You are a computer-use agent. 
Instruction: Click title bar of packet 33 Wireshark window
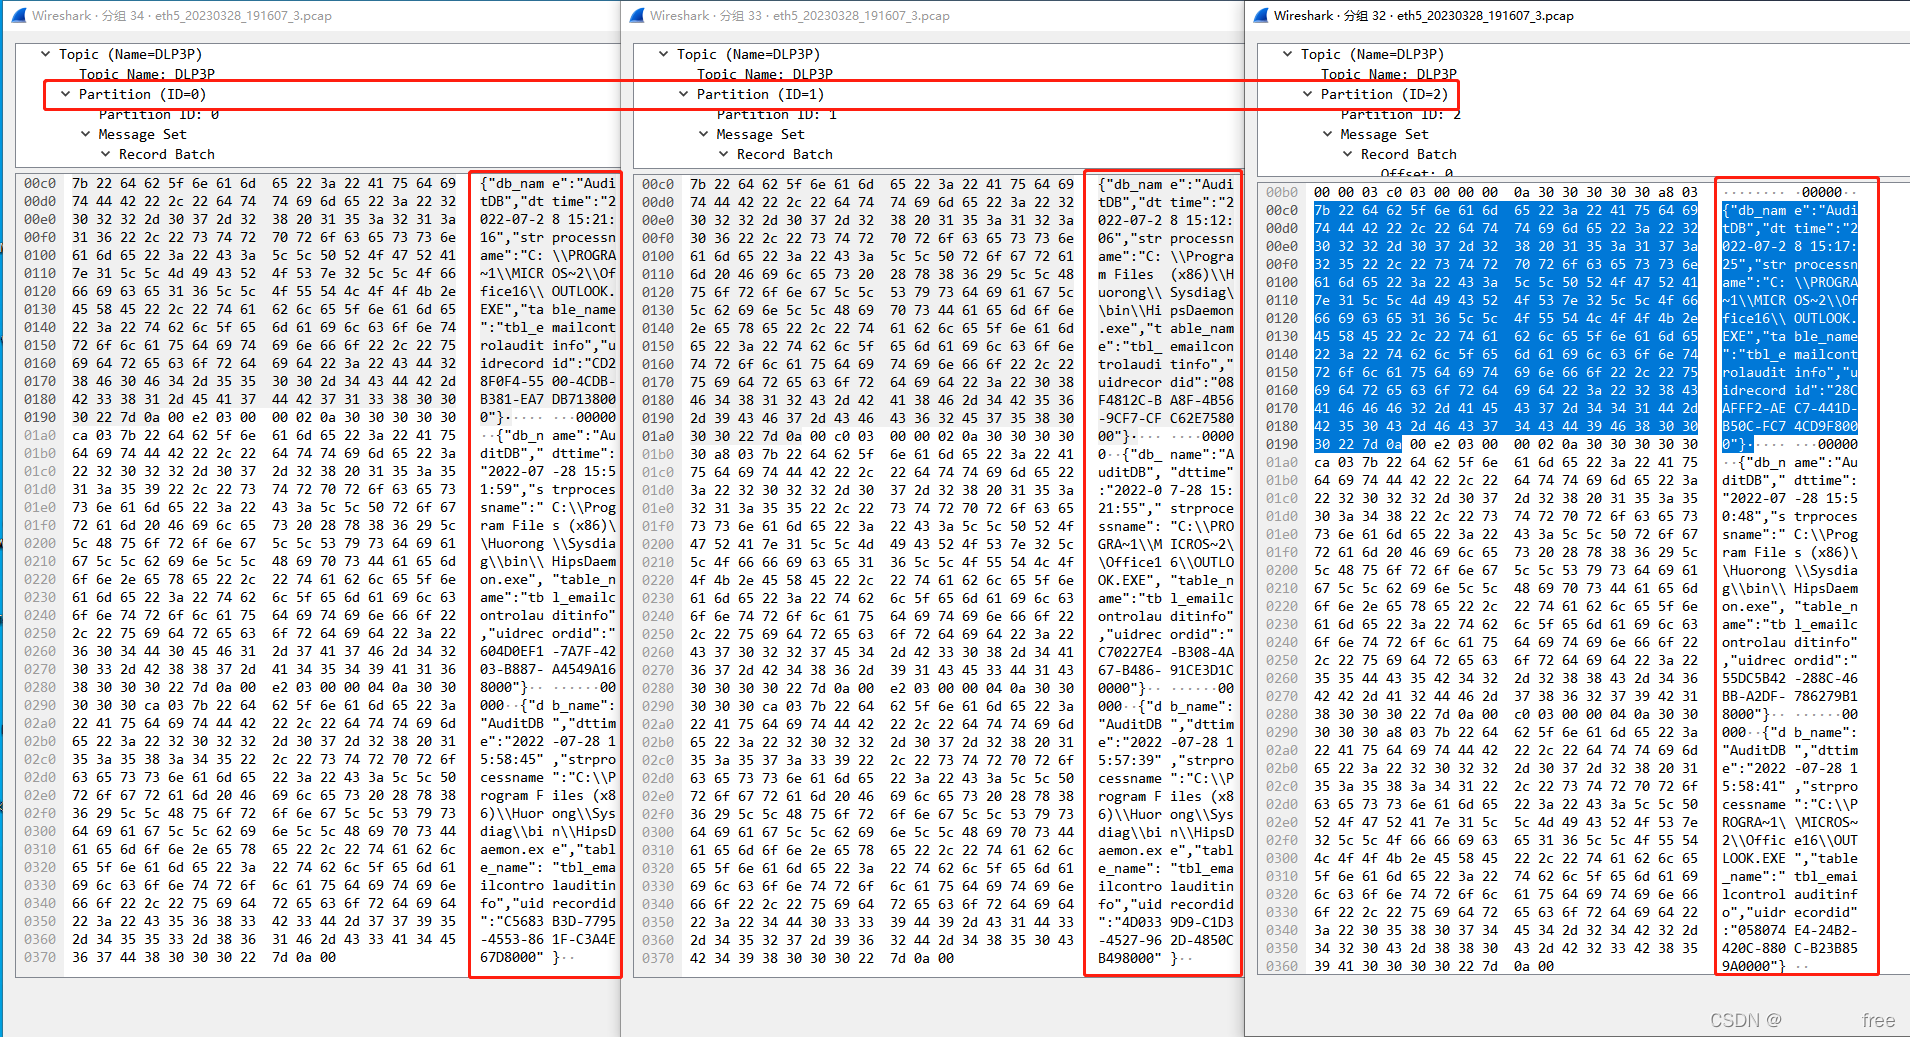click(x=932, y=15)
